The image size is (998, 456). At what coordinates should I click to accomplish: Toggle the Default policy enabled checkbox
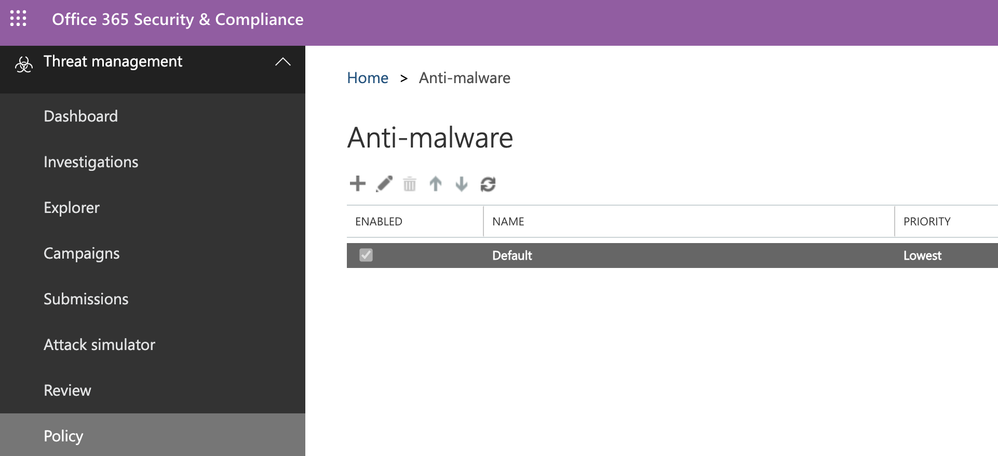(366, 255)
